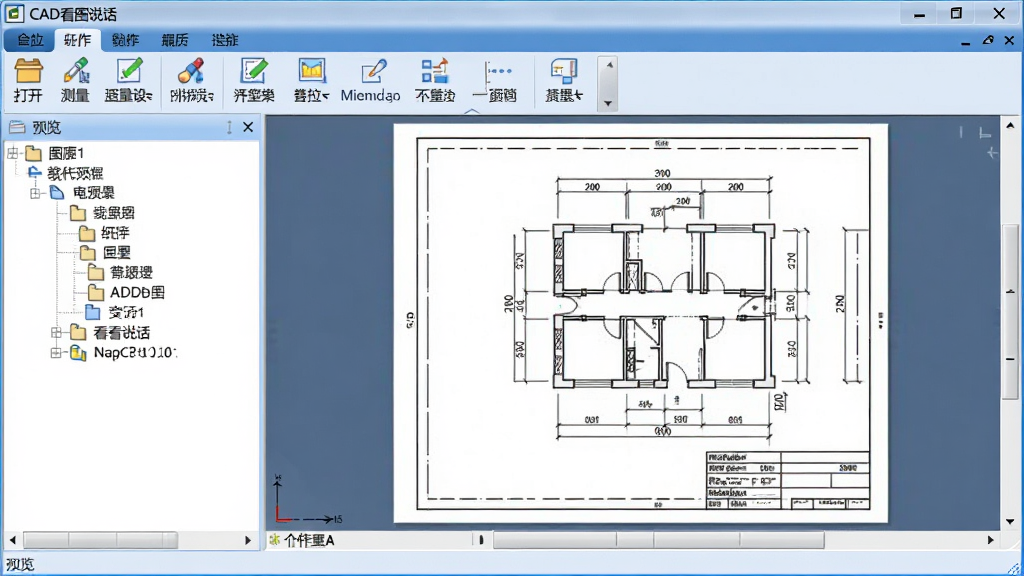Image resolution: width=1024 pixels, height=576 pixels.
Task: Click the sidebar scrollbar right arrow
Action: tap(248, 540)
